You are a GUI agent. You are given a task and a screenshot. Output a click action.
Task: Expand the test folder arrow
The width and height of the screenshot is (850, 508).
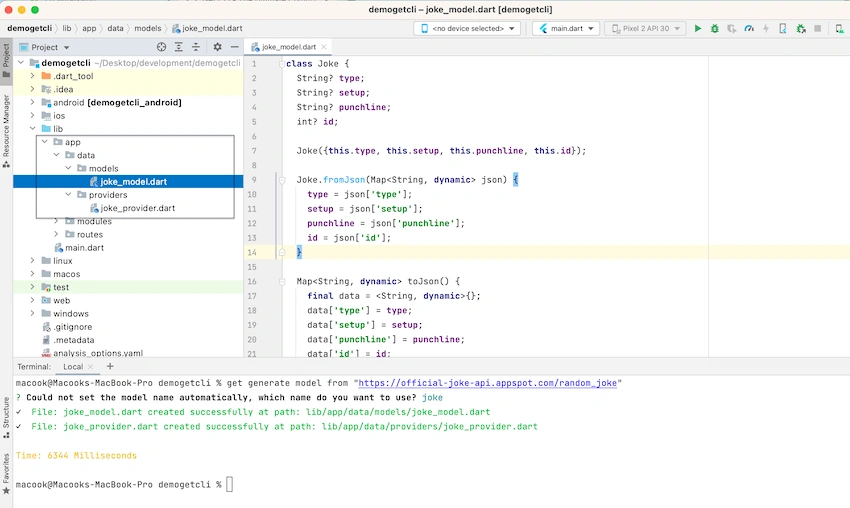point(33,287)
